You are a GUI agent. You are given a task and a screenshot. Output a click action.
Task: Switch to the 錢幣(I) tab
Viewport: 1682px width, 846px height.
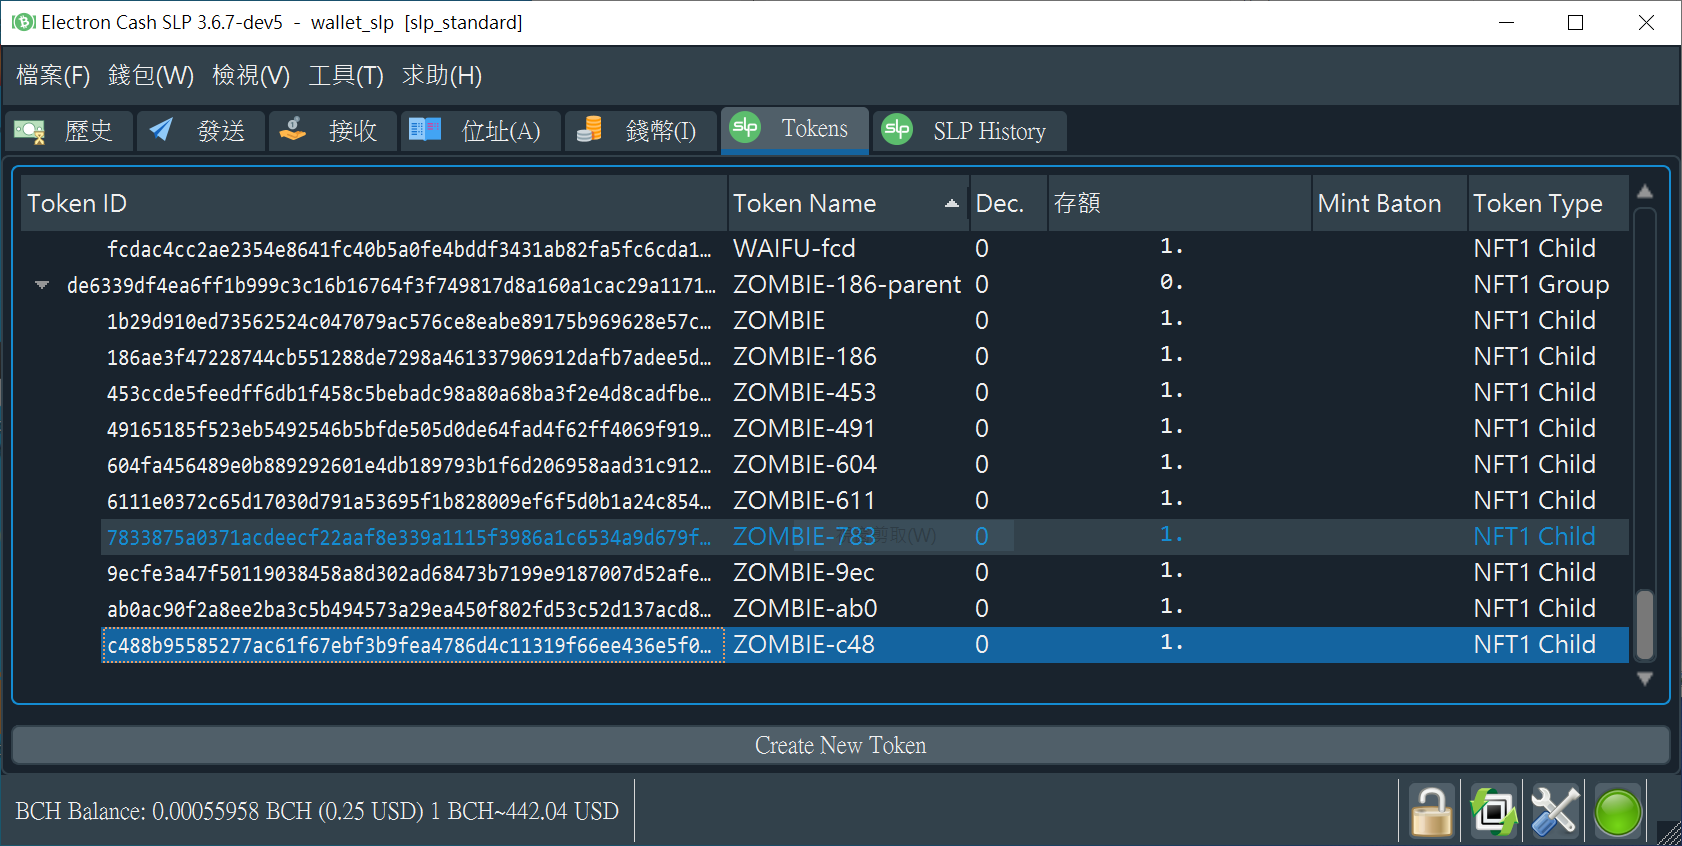point(641,131)
